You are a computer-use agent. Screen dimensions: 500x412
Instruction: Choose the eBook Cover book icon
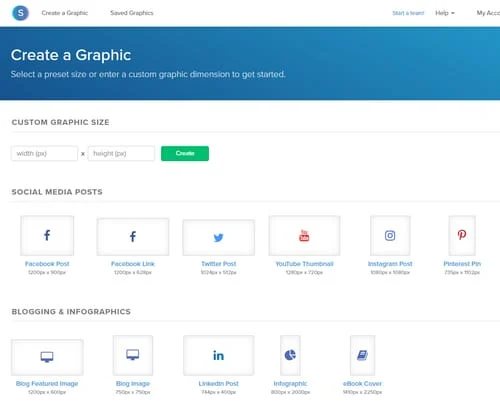point(362,355)
